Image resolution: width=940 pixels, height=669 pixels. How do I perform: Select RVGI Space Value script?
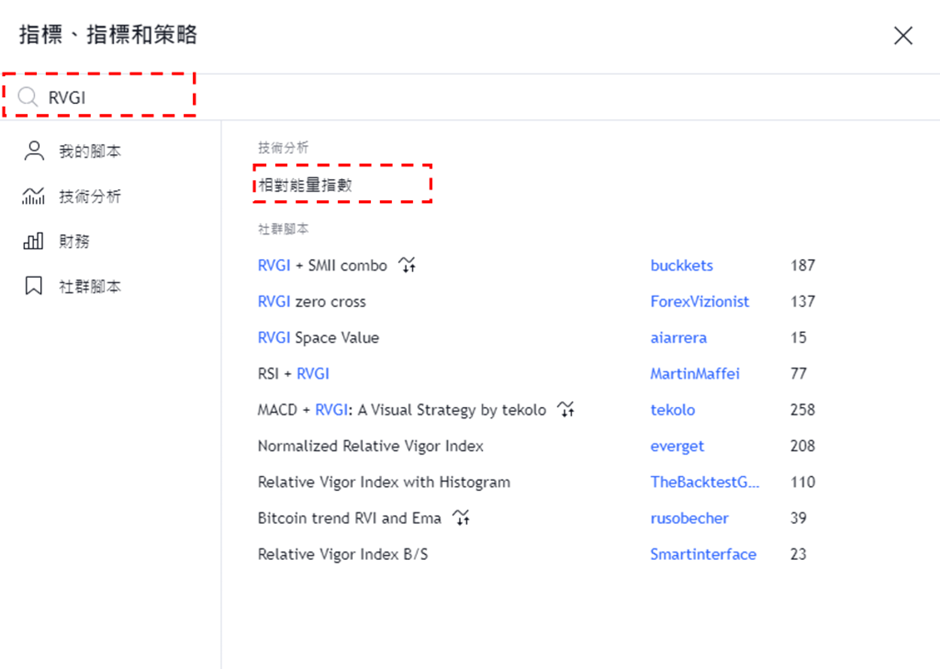click(318, 337)
